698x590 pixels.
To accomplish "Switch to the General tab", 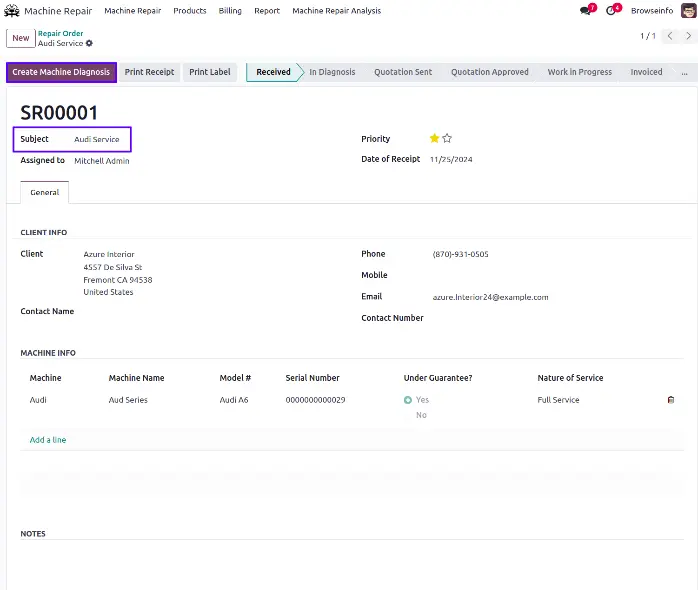I will tap(44, 192).
